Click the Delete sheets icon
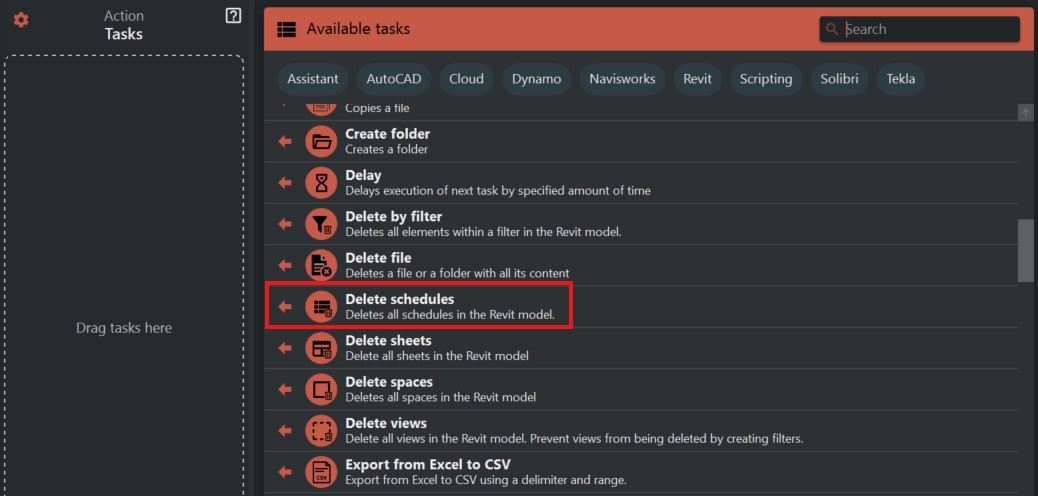Viewport: 1038px width, 496px height. tap(321, 348)
